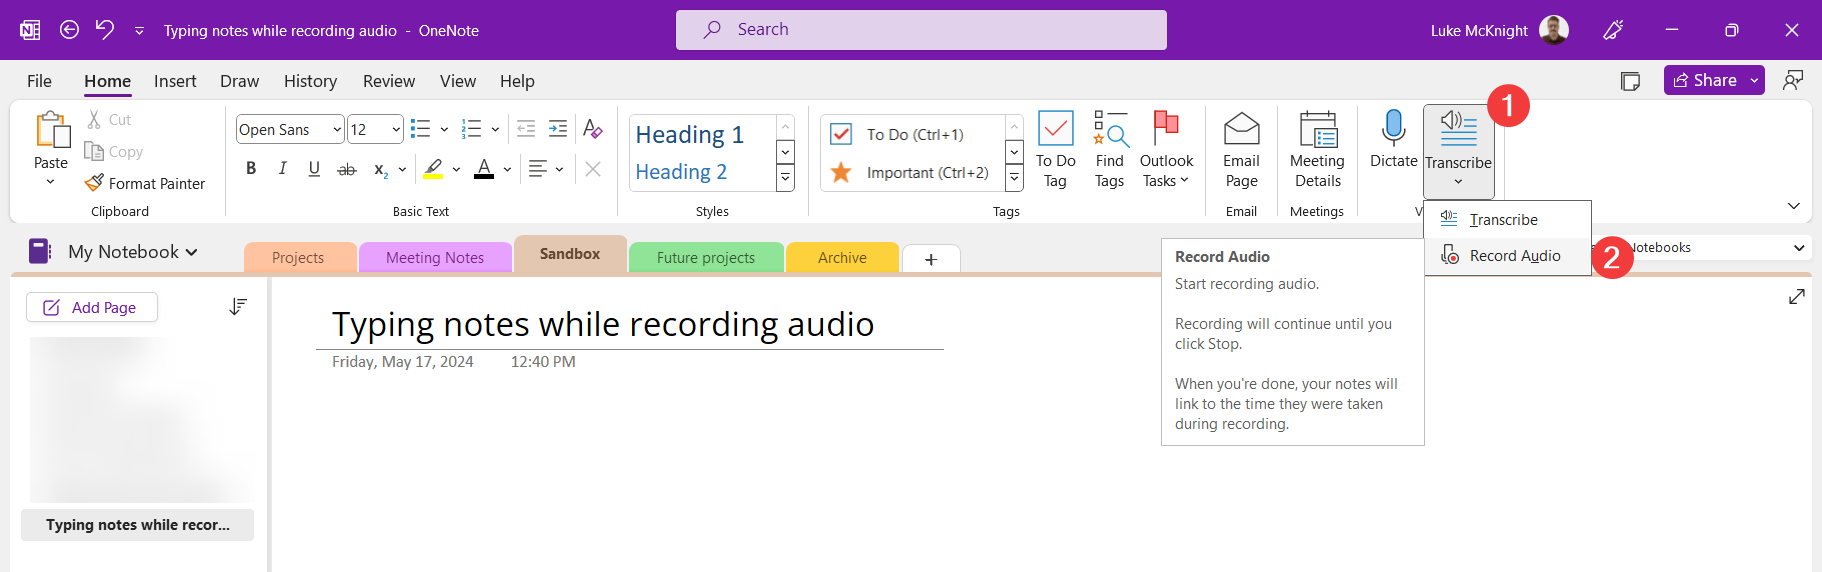Apply text highlight color
The width and height of the screenshot is (1822, 572).
433,169
